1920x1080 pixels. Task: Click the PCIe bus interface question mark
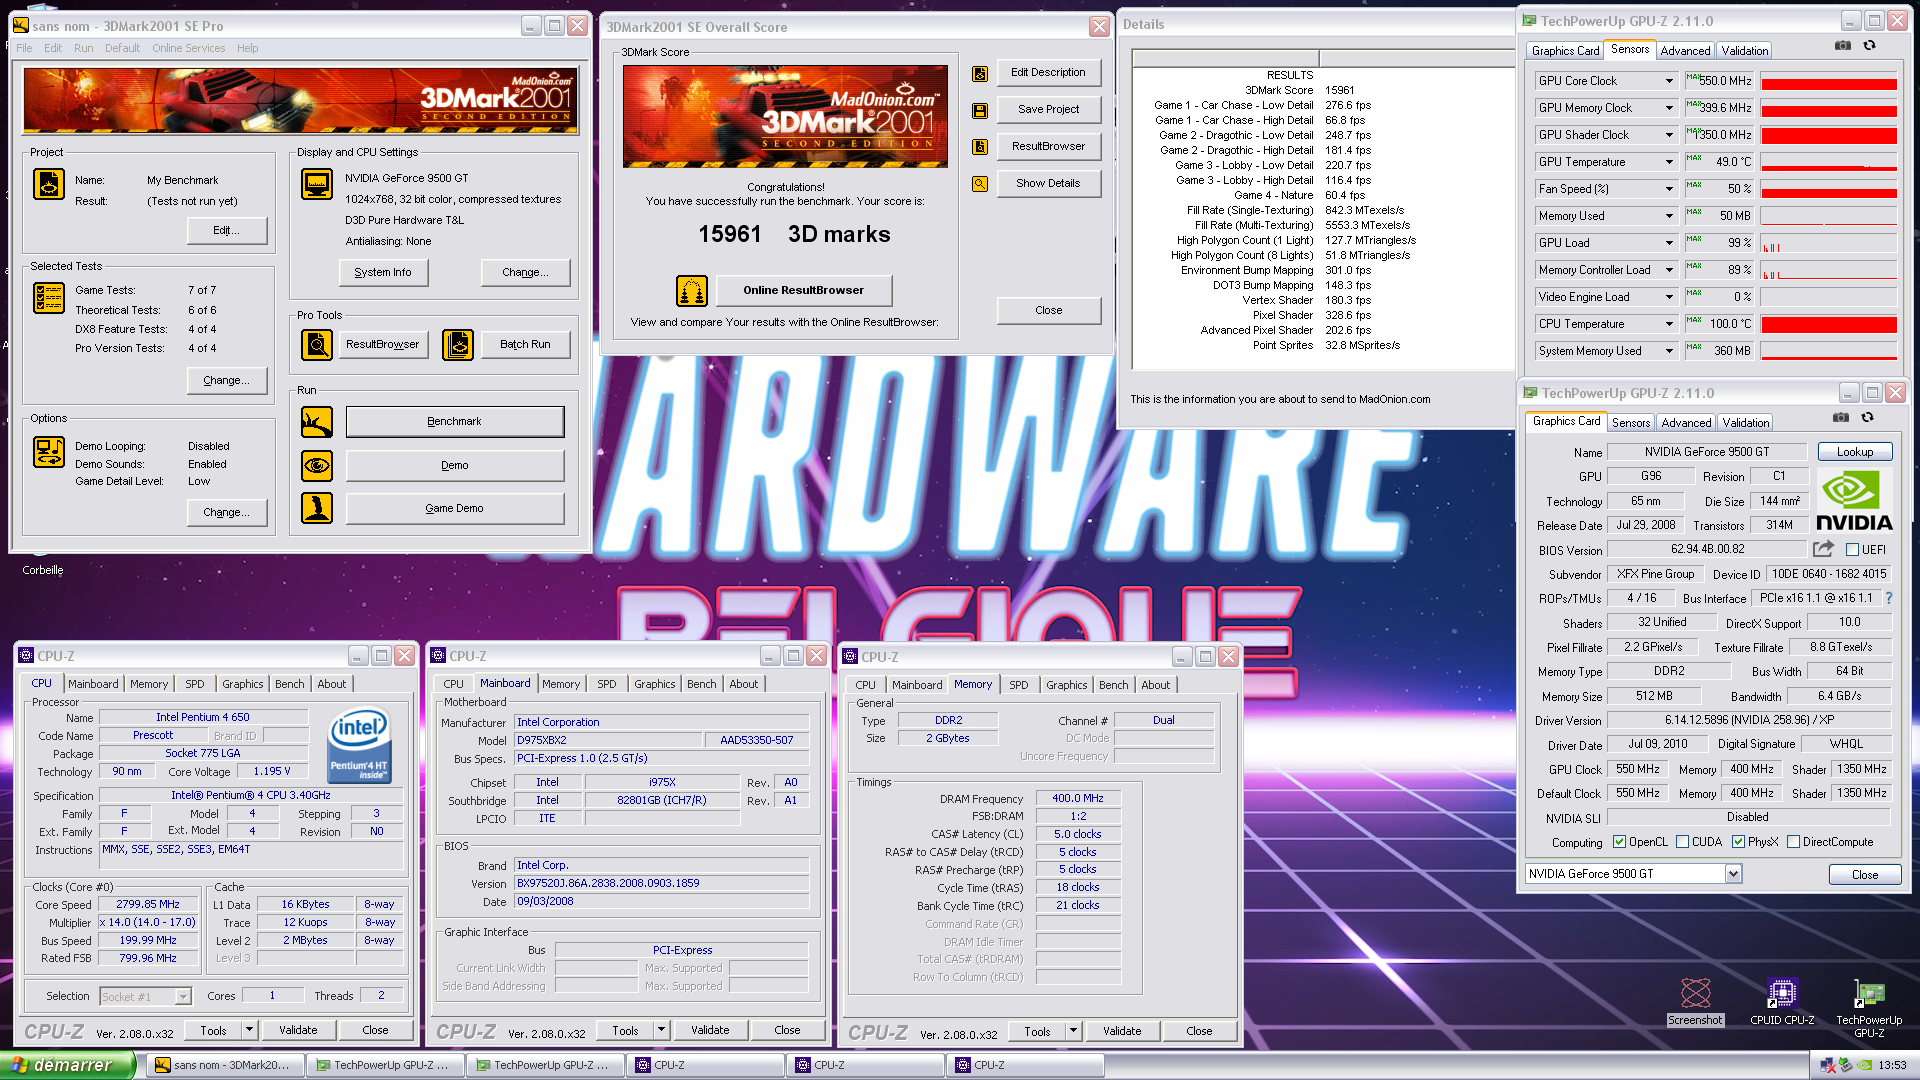tap(1888, 598)
